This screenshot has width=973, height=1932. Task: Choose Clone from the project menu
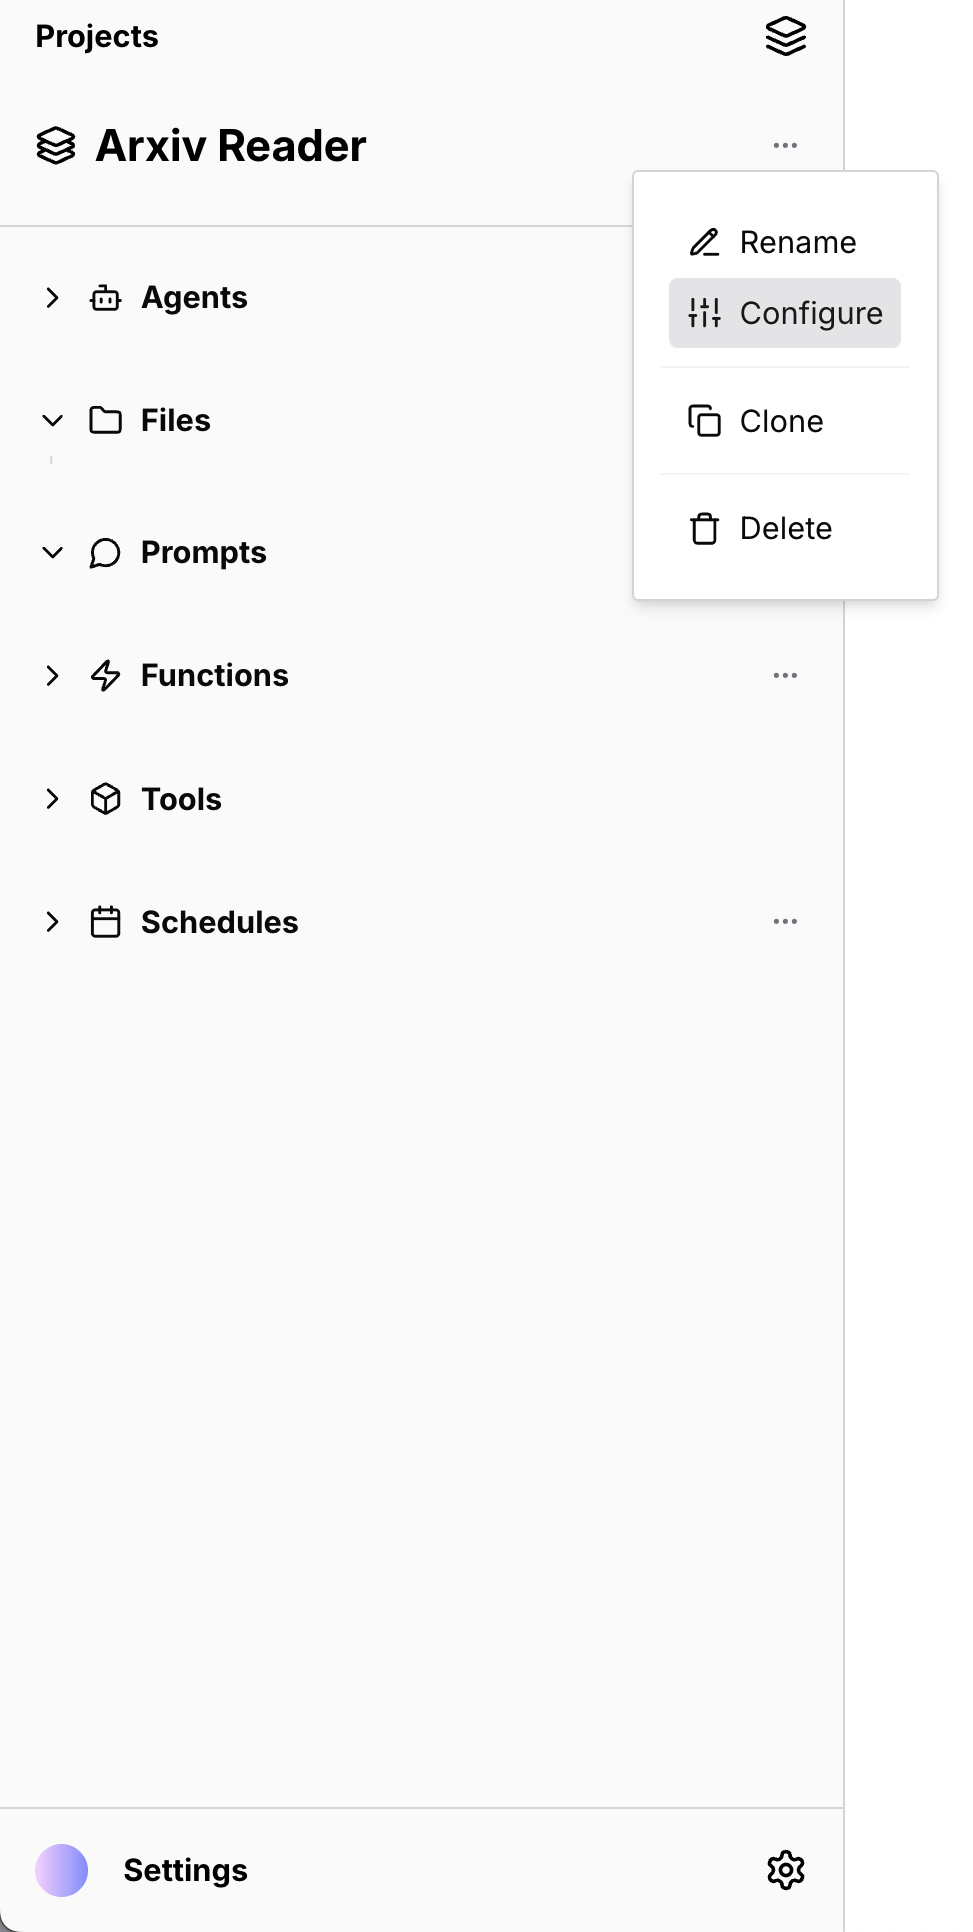pos(781,421)
